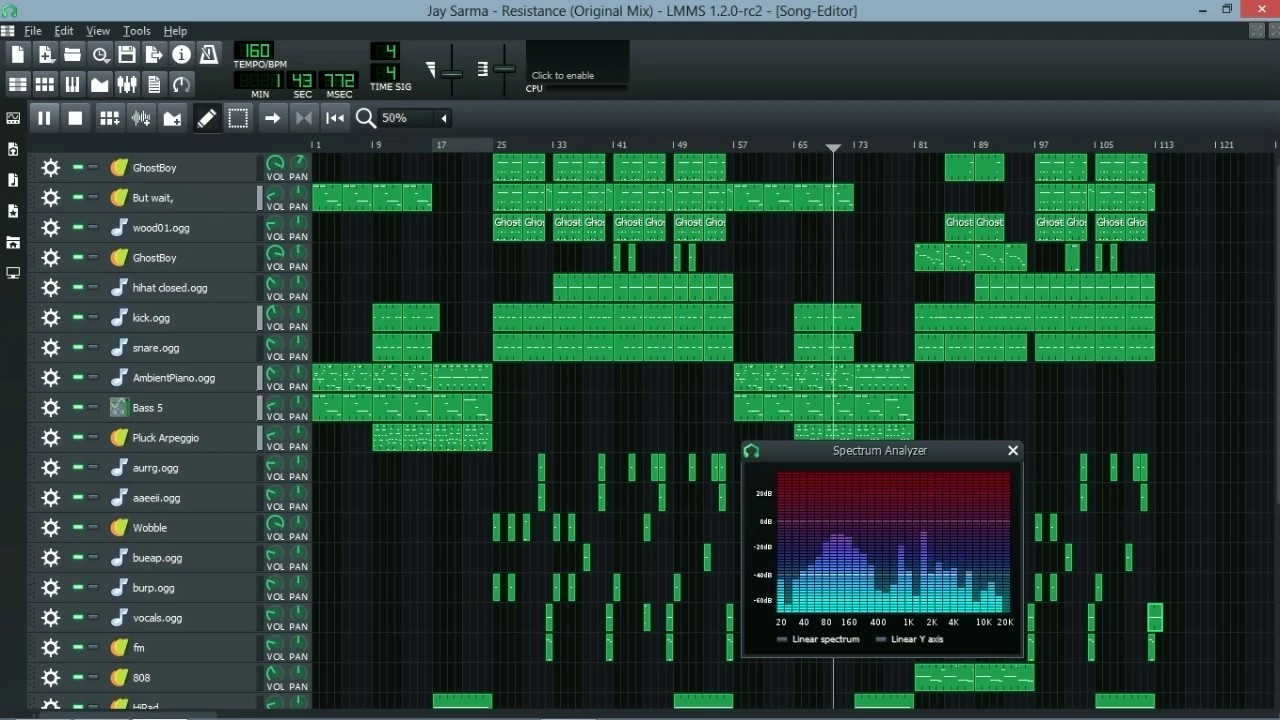Add a beat/bassline track
Image resolution: width=1280 pixels, height=720 pixels.
point(110,118)
